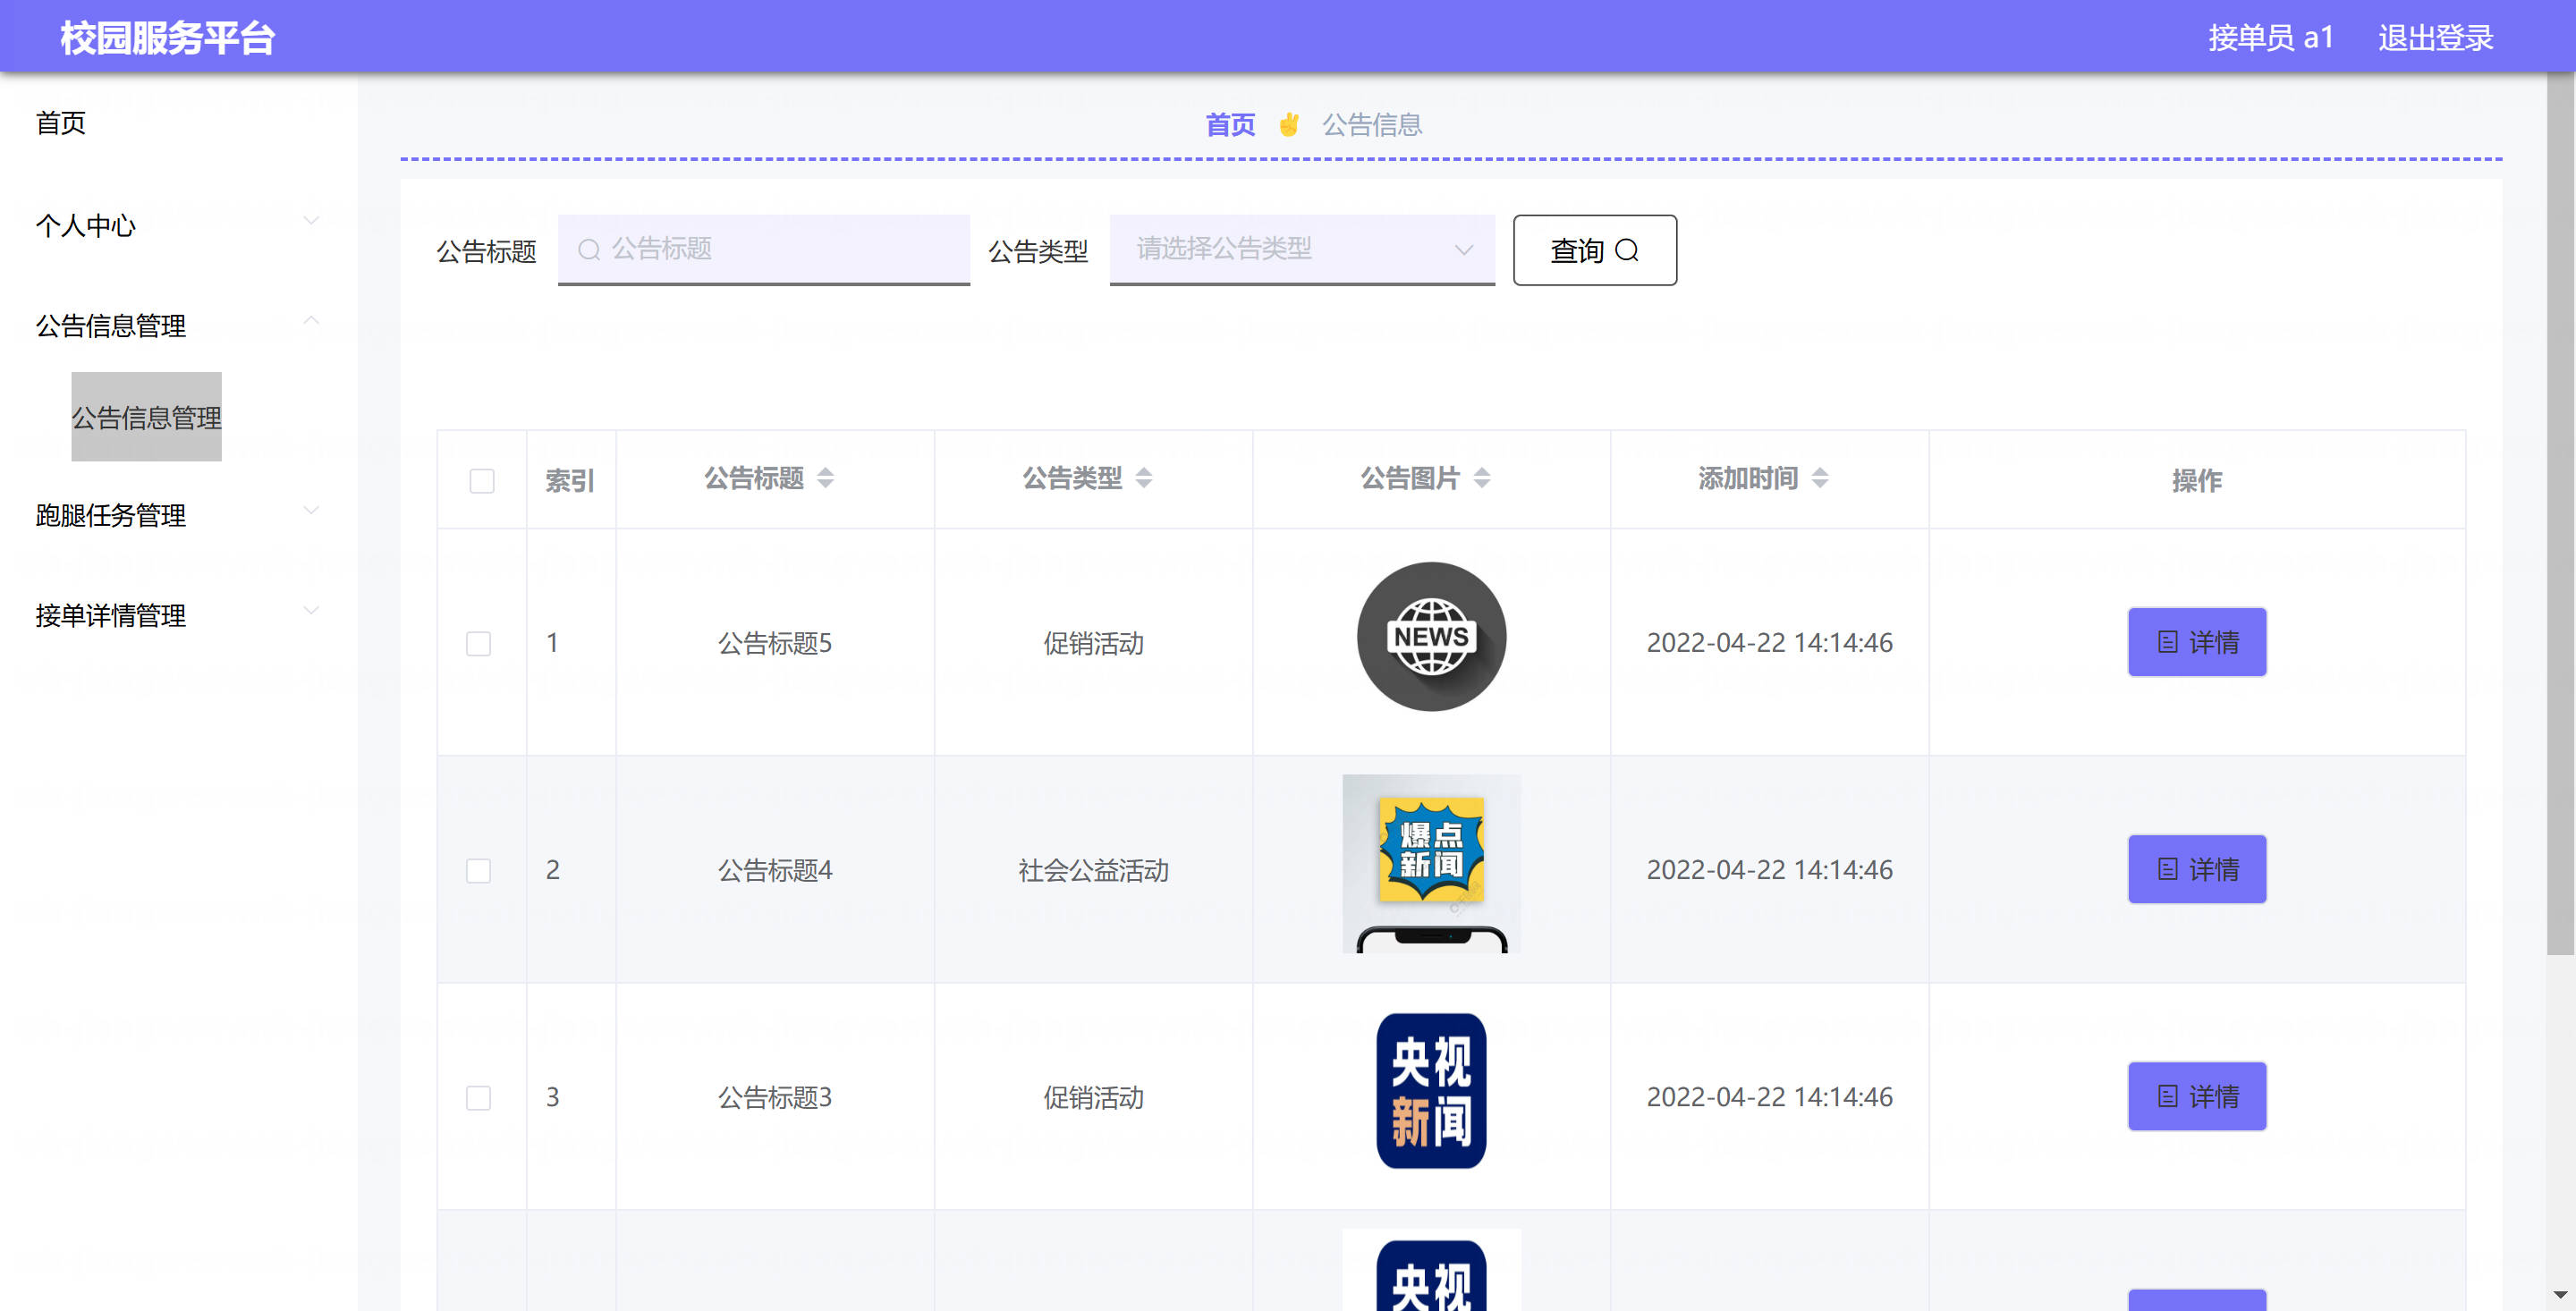Click 接单员 a1 user label

2271,37
